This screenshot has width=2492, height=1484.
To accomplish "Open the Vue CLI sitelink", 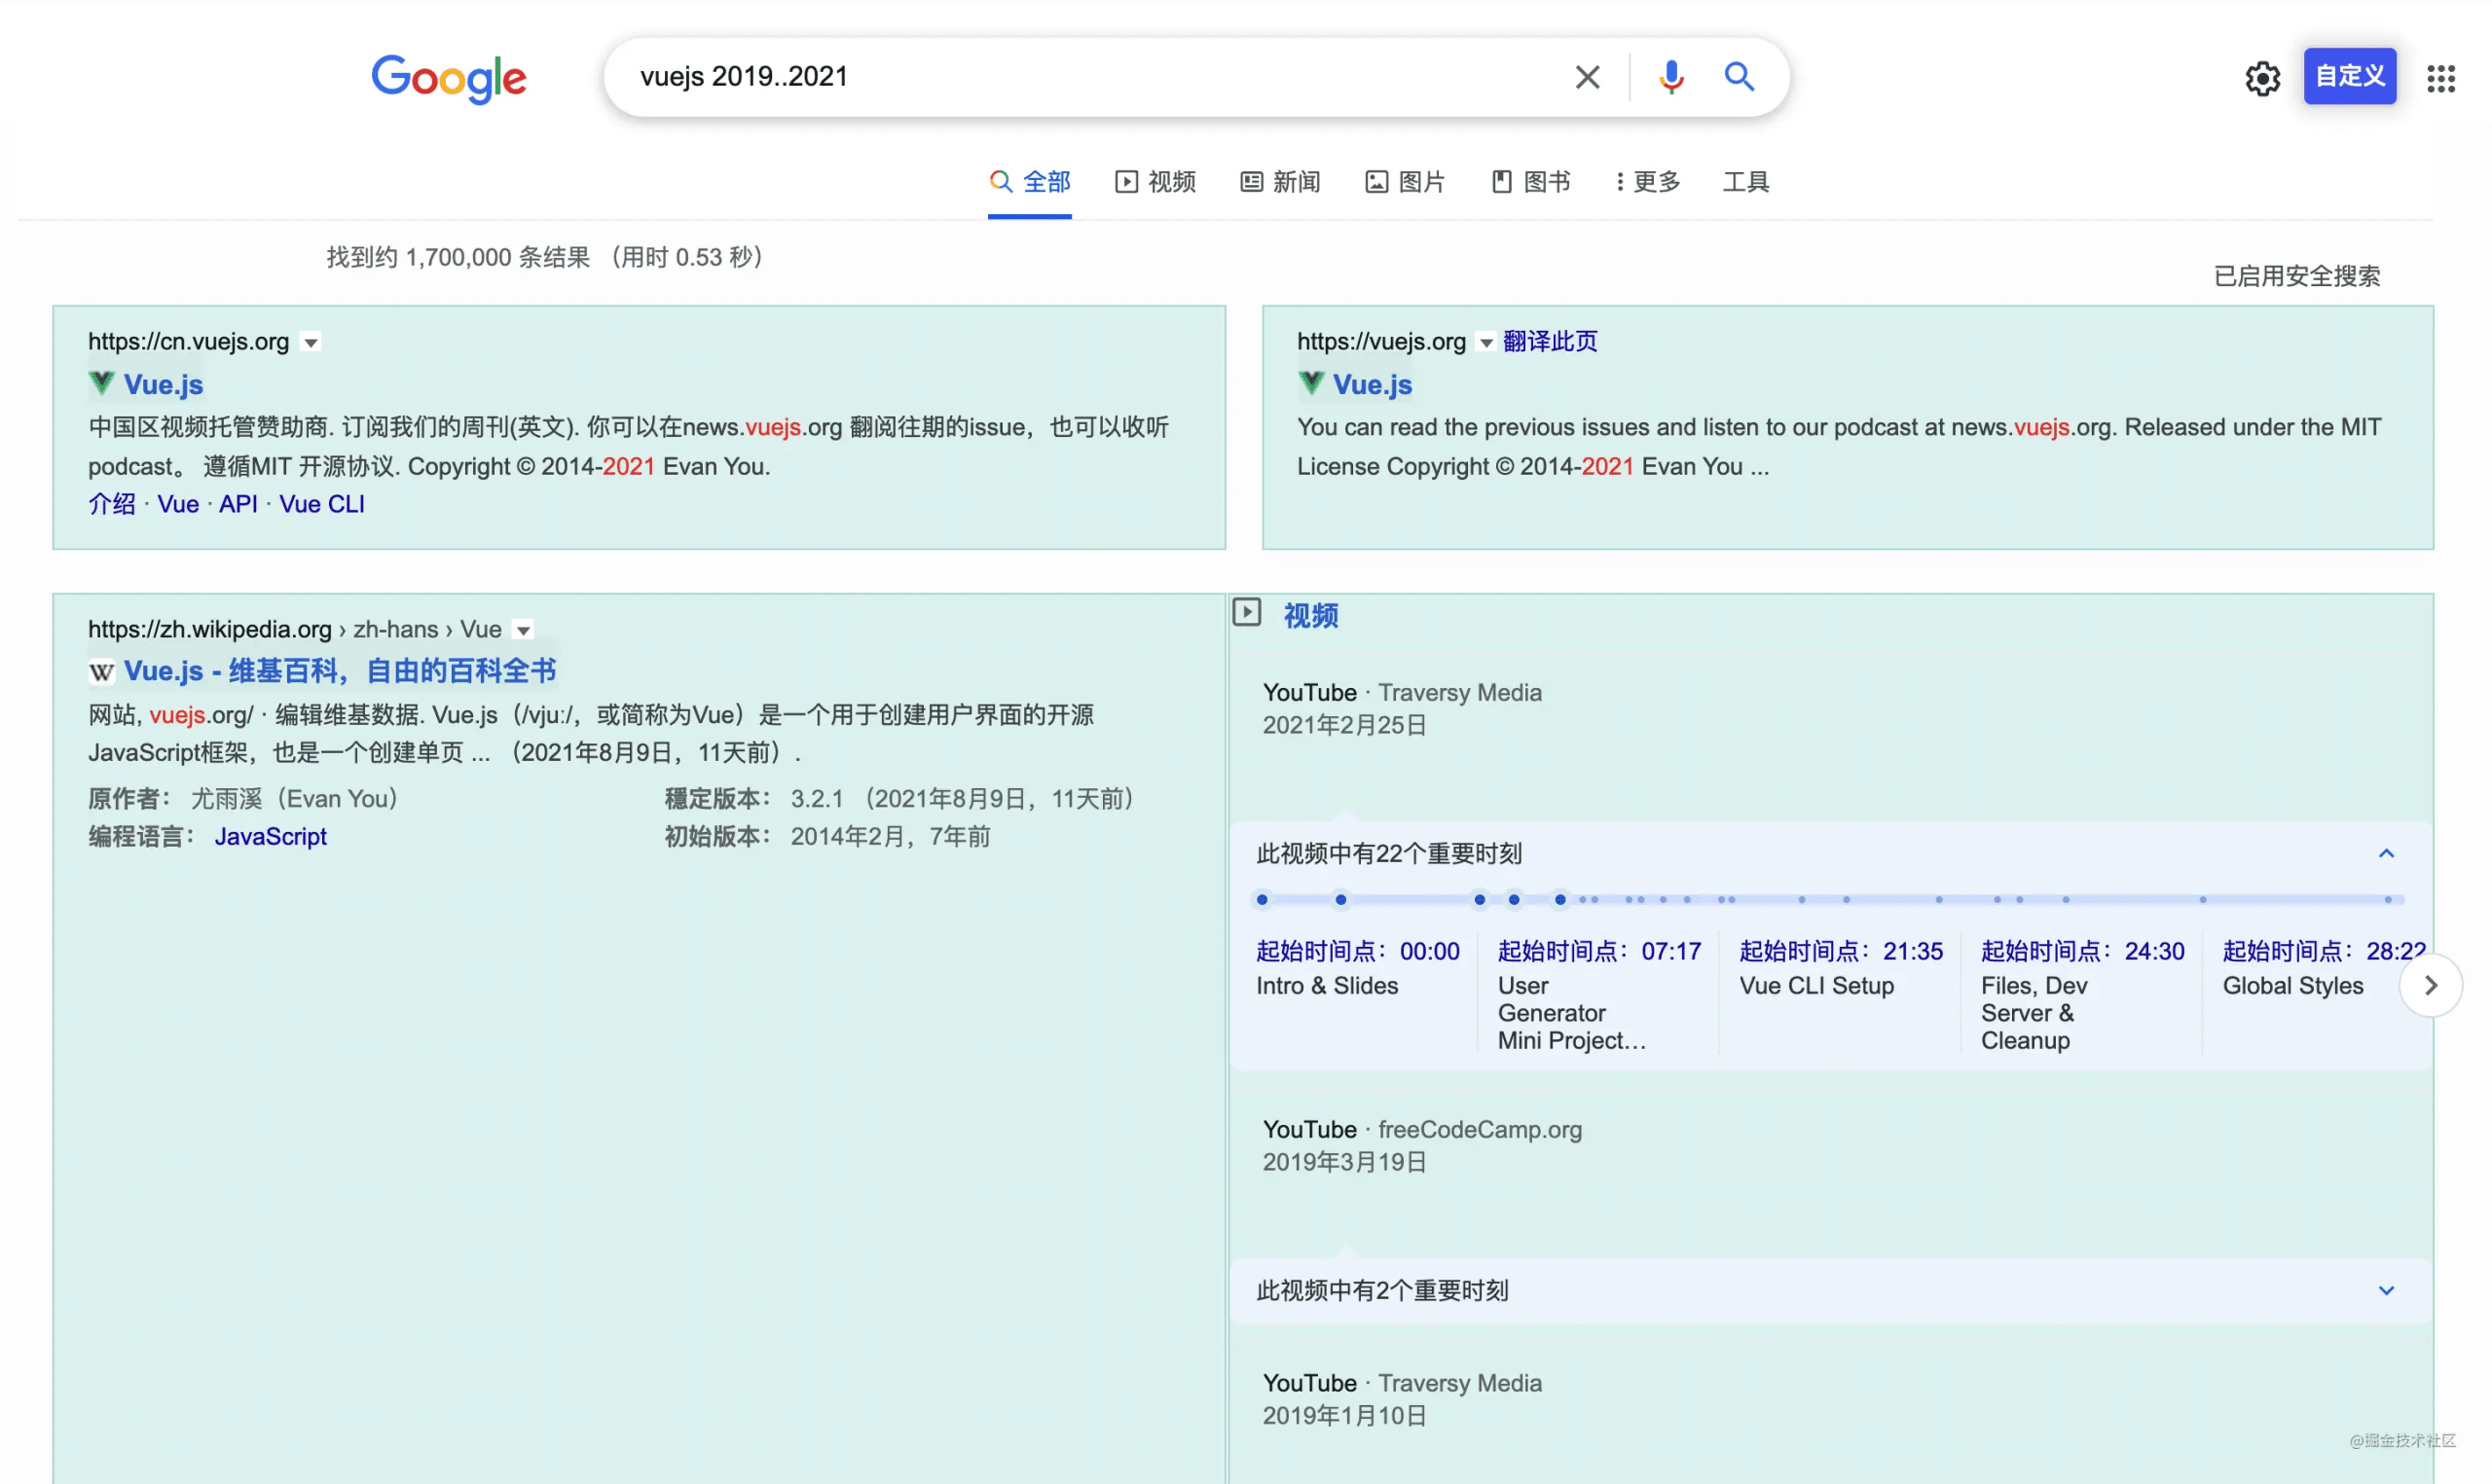I will (x=321, y=504).
